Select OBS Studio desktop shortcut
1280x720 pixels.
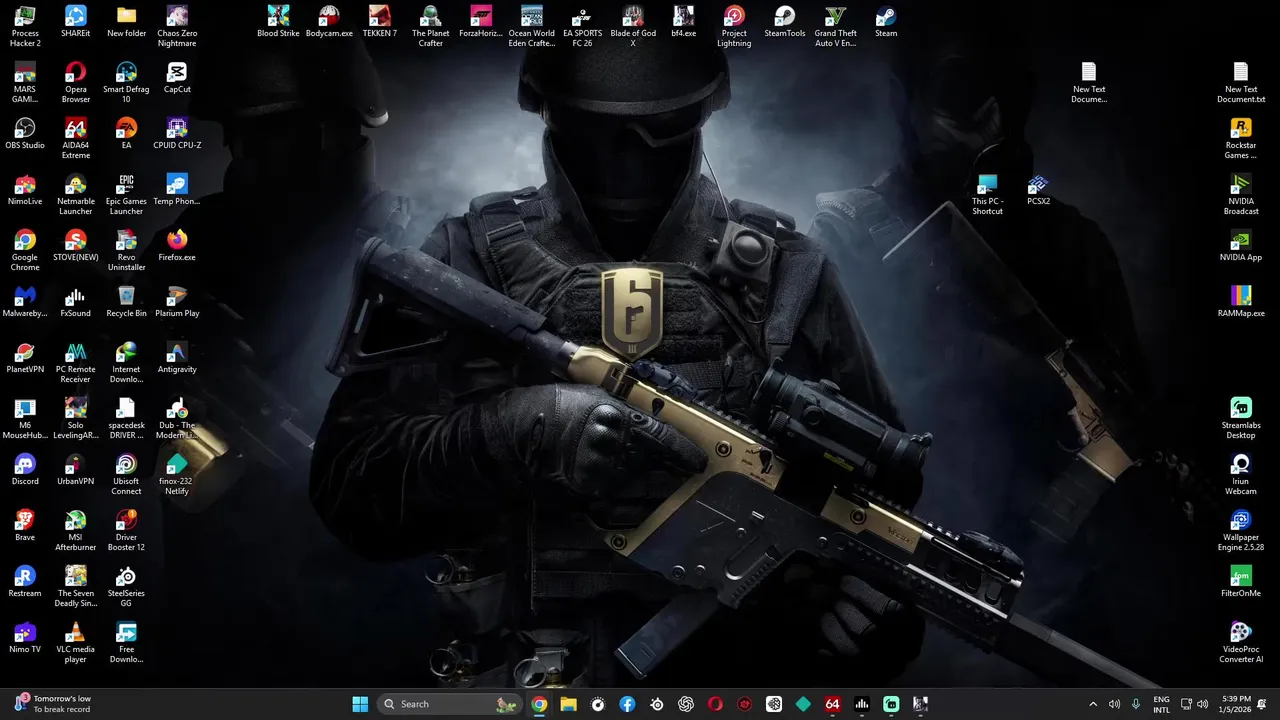(25, 133)
